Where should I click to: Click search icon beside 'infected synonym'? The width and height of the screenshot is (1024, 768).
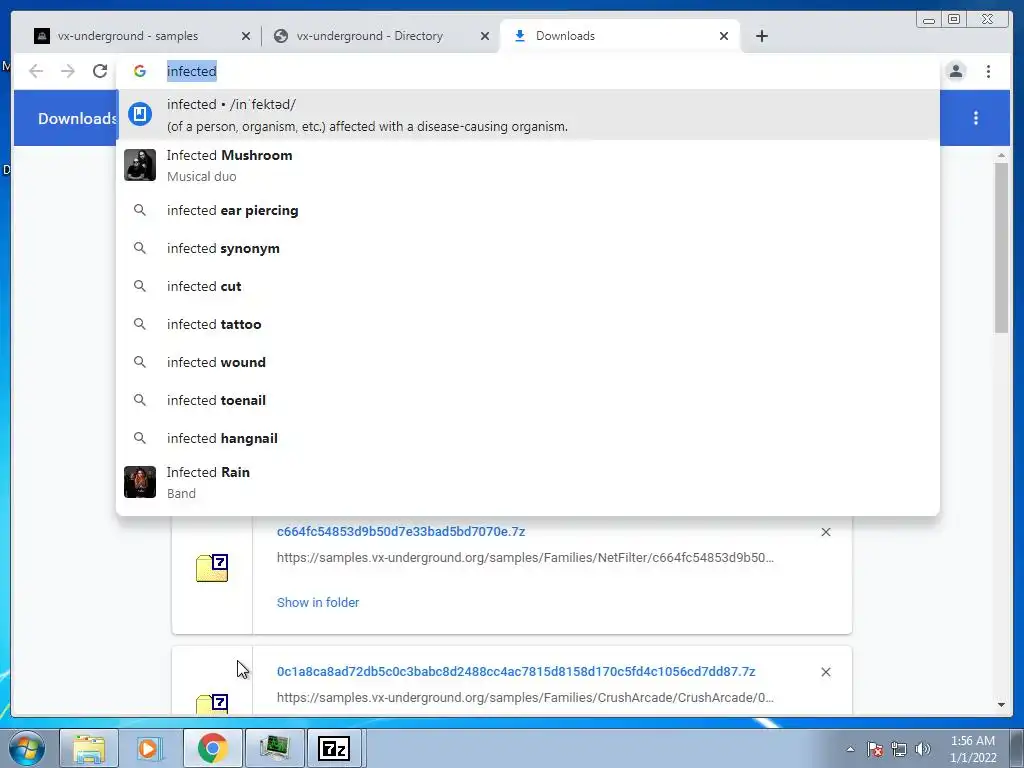click(x=140, y=248)
